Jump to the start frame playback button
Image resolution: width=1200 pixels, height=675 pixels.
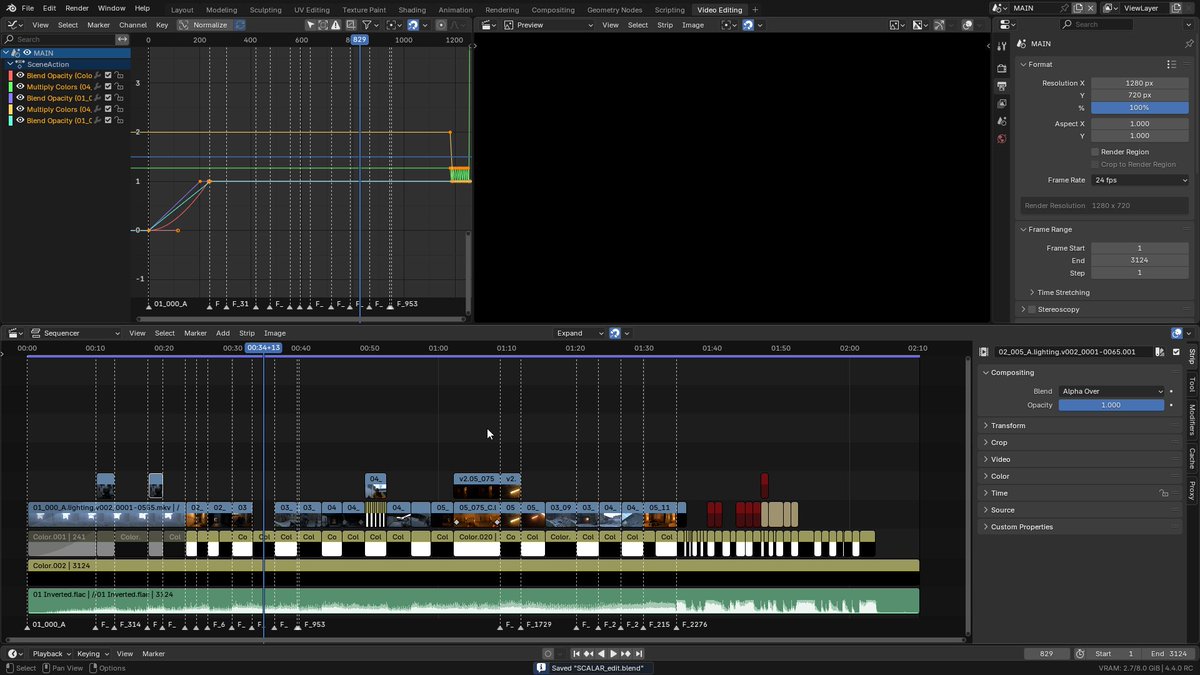pyautogui.click(x=577, y=654)
